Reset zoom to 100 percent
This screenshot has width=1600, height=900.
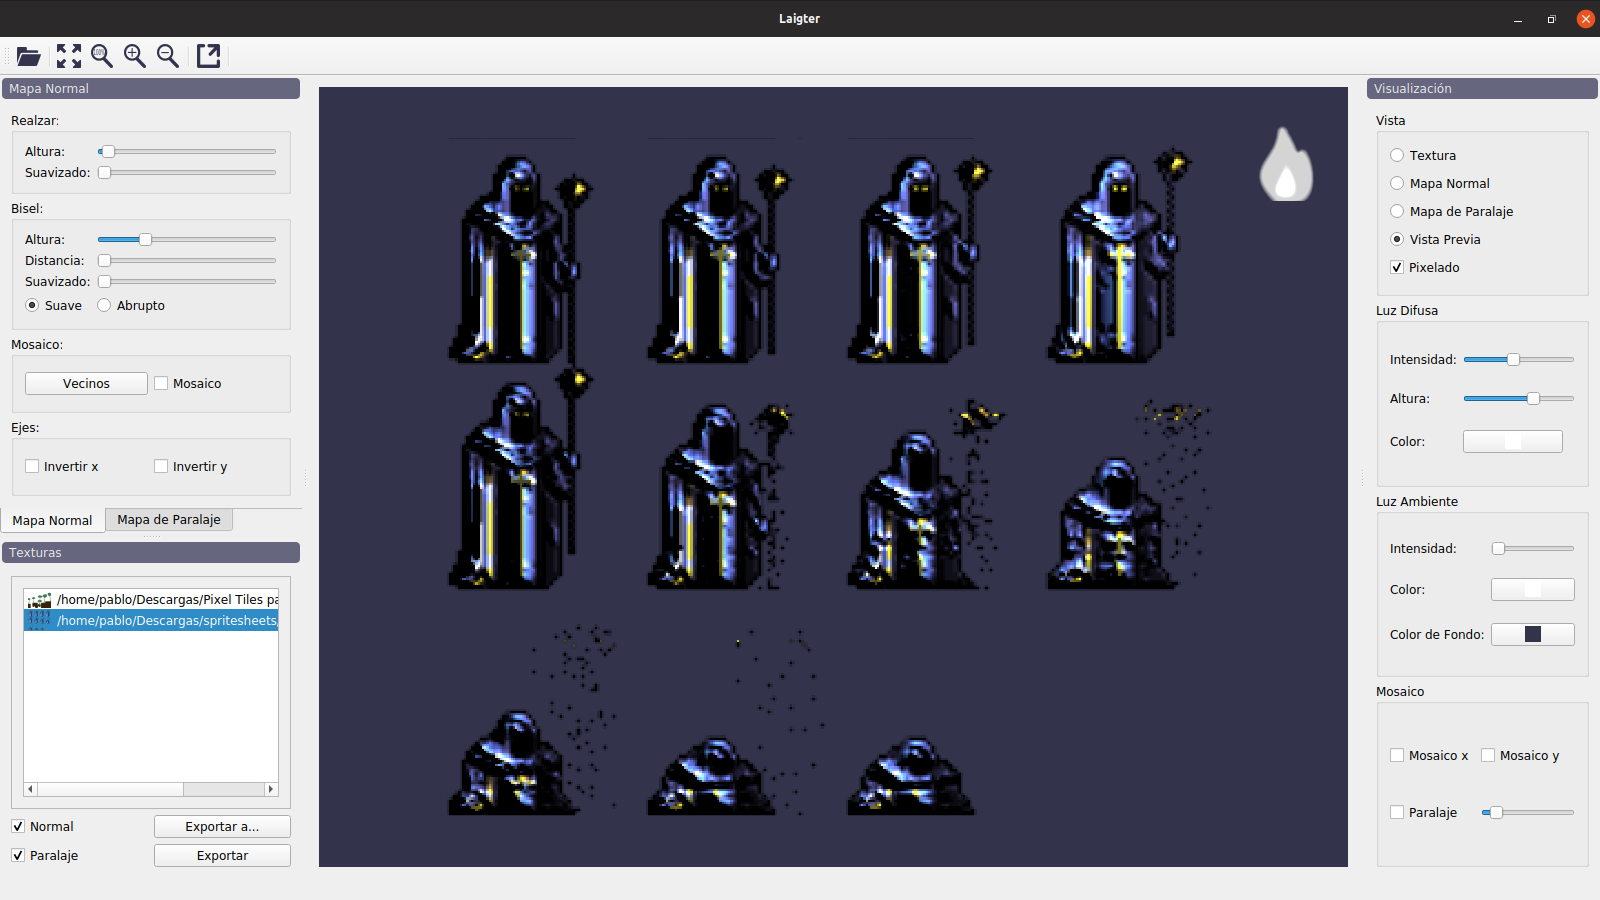[102, 56]
